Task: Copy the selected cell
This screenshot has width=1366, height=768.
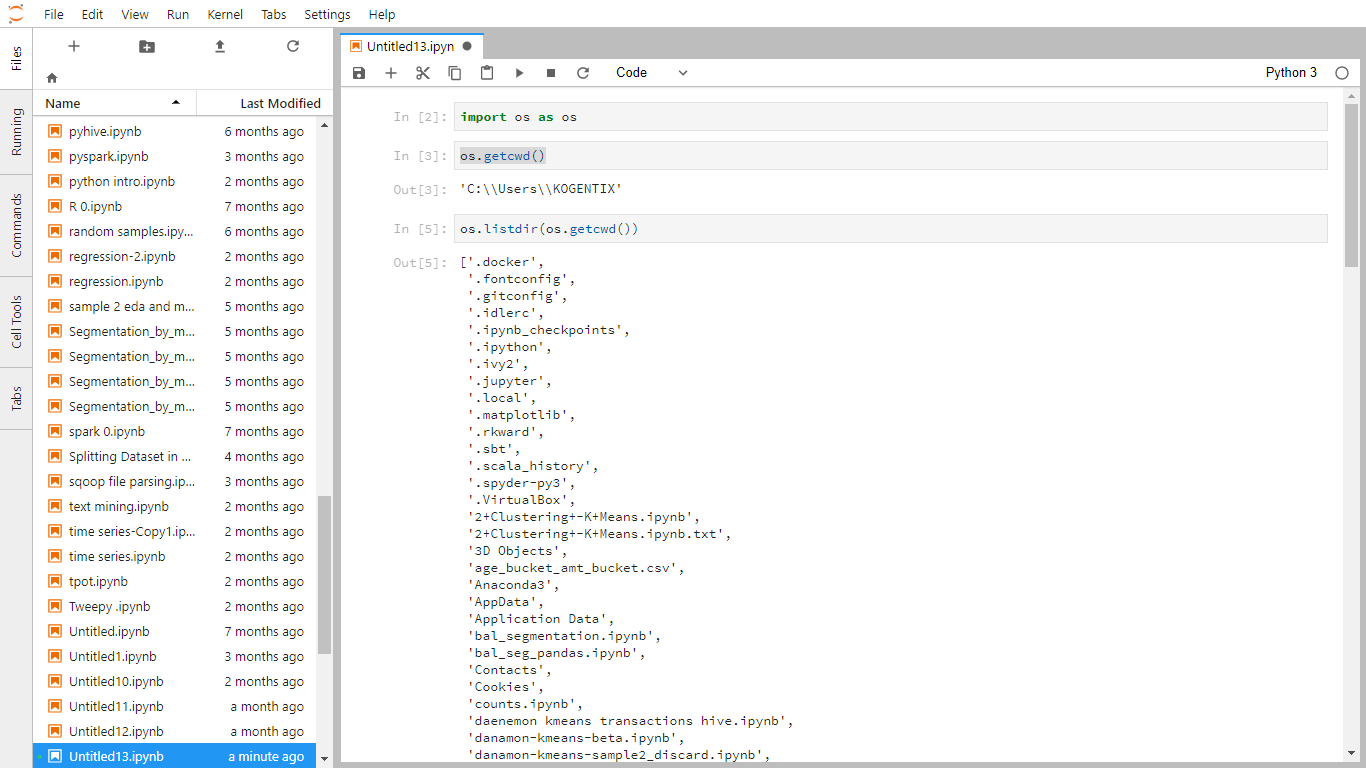Action: (455, 73)
